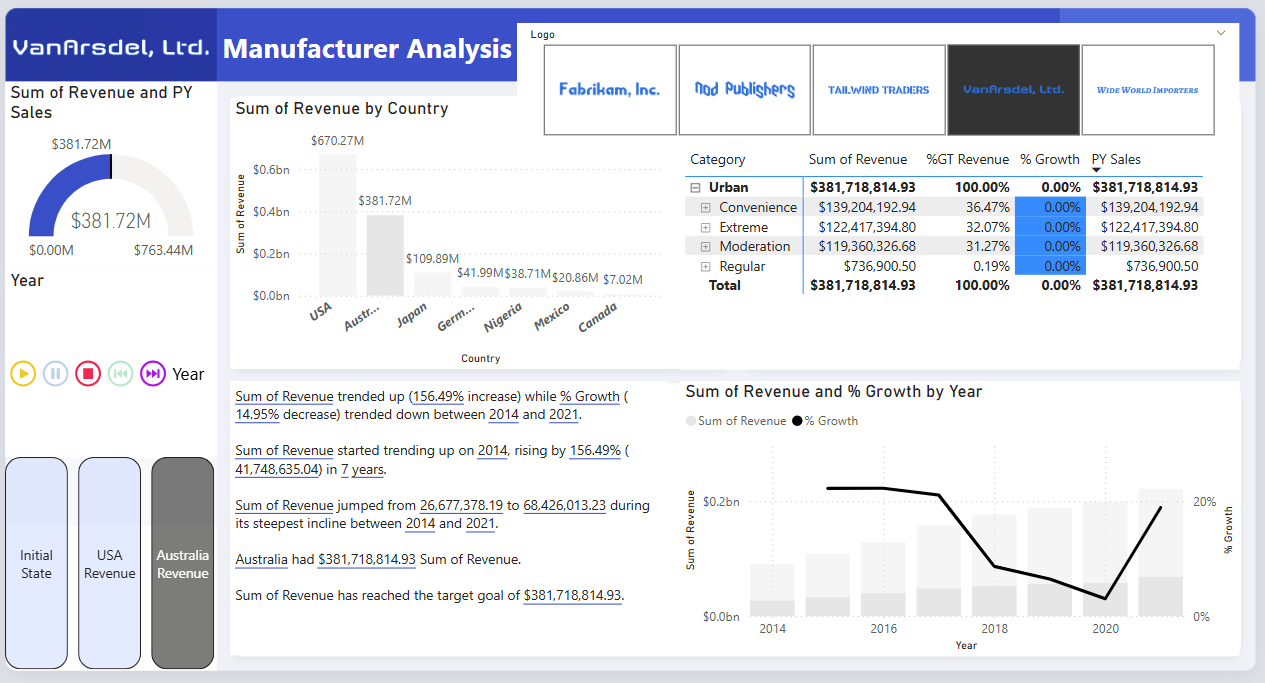
Task: Click the Japan bar in country chart
Action: pyautogui.click(x=432, y=284)
